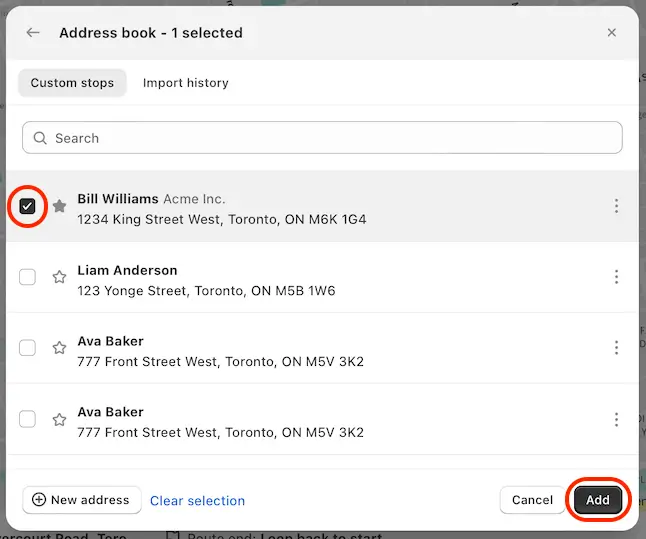646x539 pixels.
Task: Unfavorite Bill Williams with the filled star
Action: click(59, 206)
